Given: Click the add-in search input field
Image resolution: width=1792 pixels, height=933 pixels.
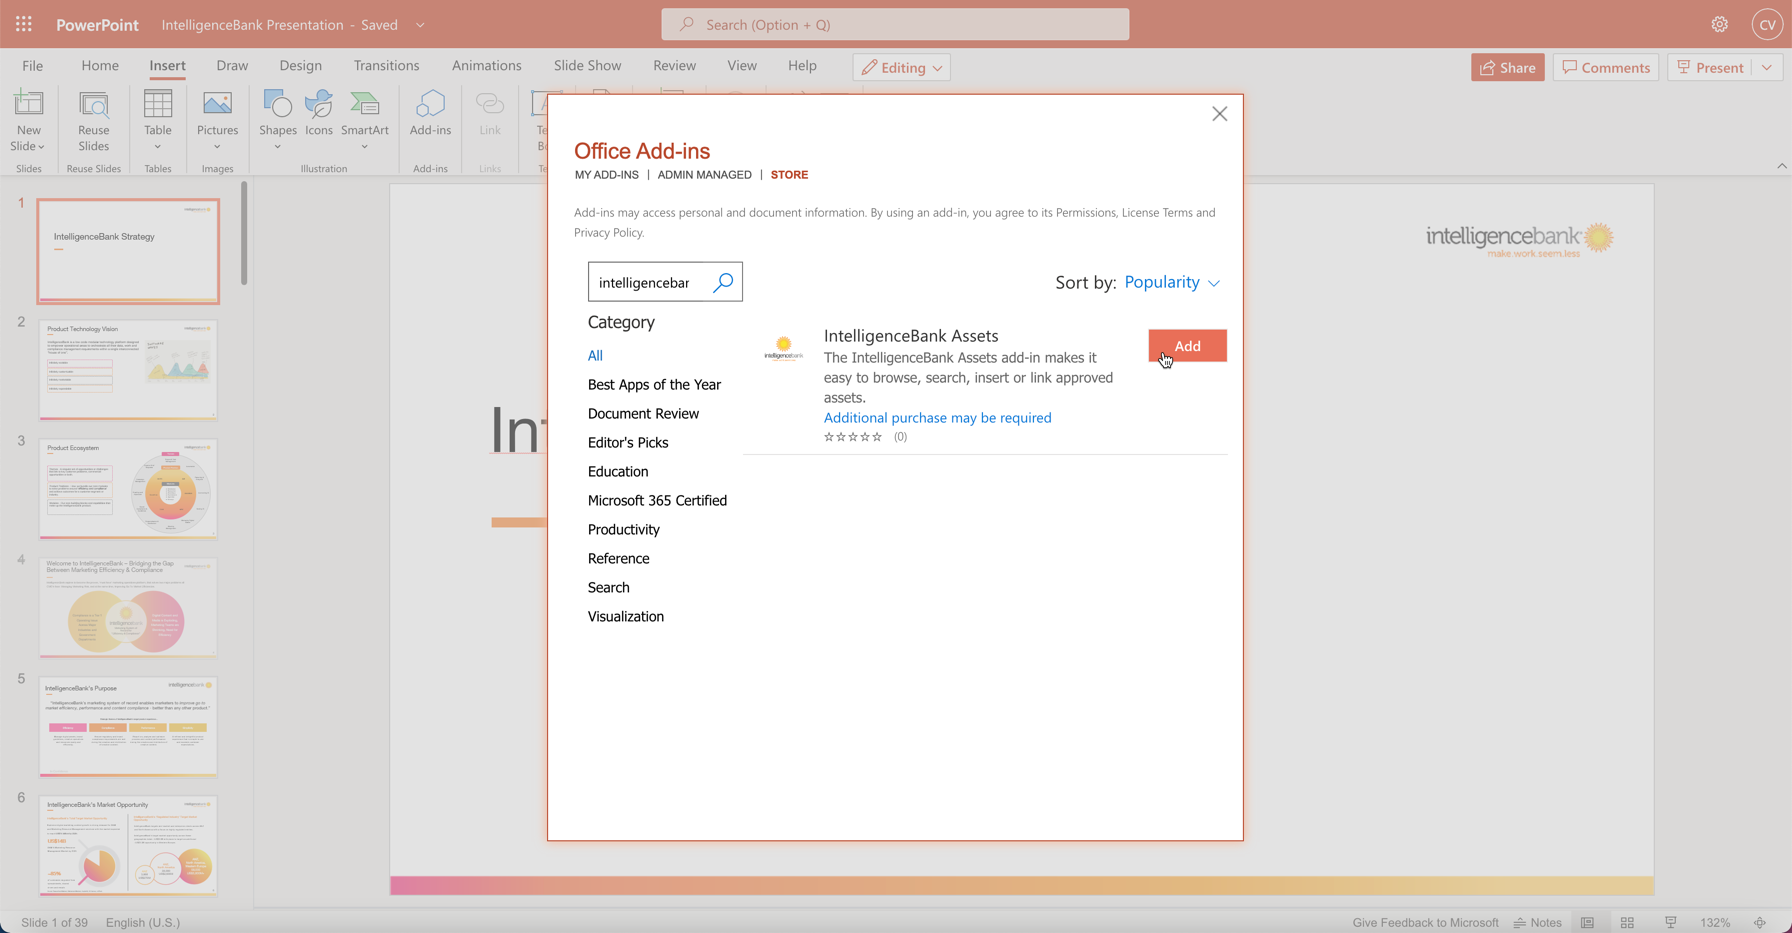Looking at the screenshot, I should point(648,283).
